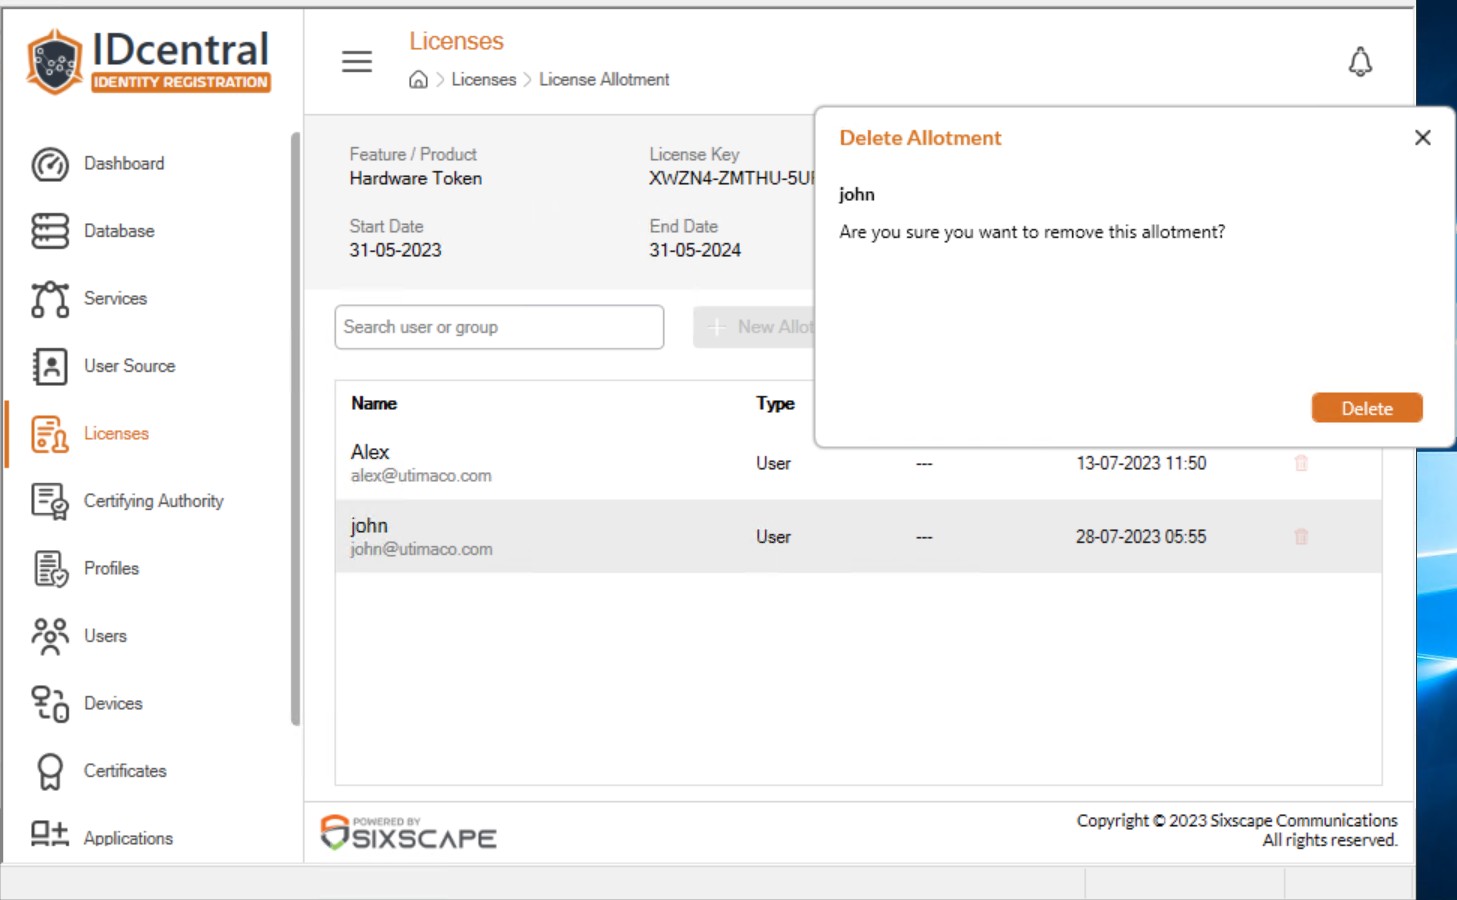
Task: Click the Dashboard gauge icon
Action: pyautogui.click(x=50, y=164)
